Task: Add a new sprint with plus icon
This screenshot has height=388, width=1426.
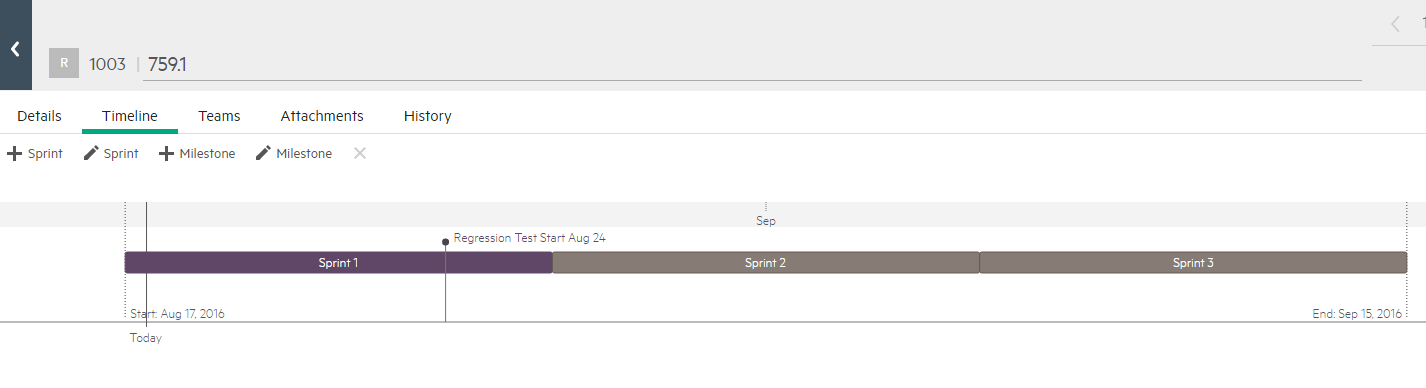Action: (x=35, y=154)
